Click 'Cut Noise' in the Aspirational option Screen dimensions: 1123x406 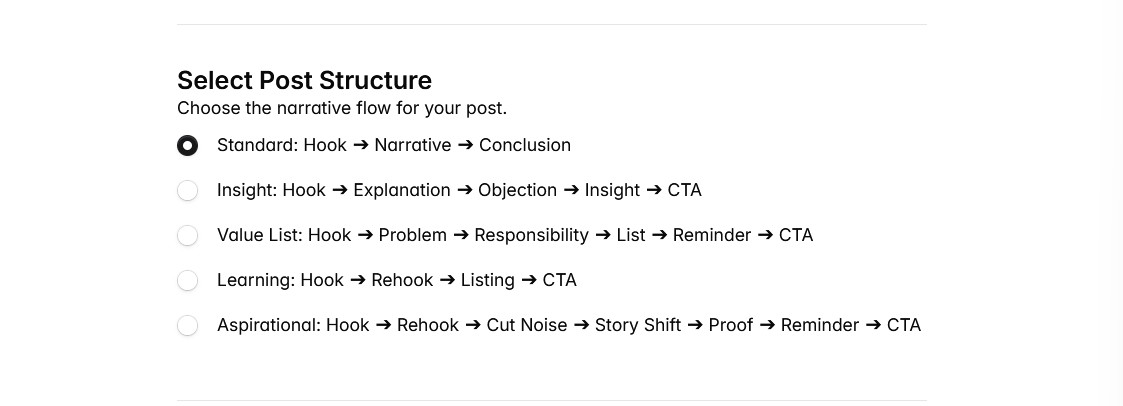coord(526,325)
